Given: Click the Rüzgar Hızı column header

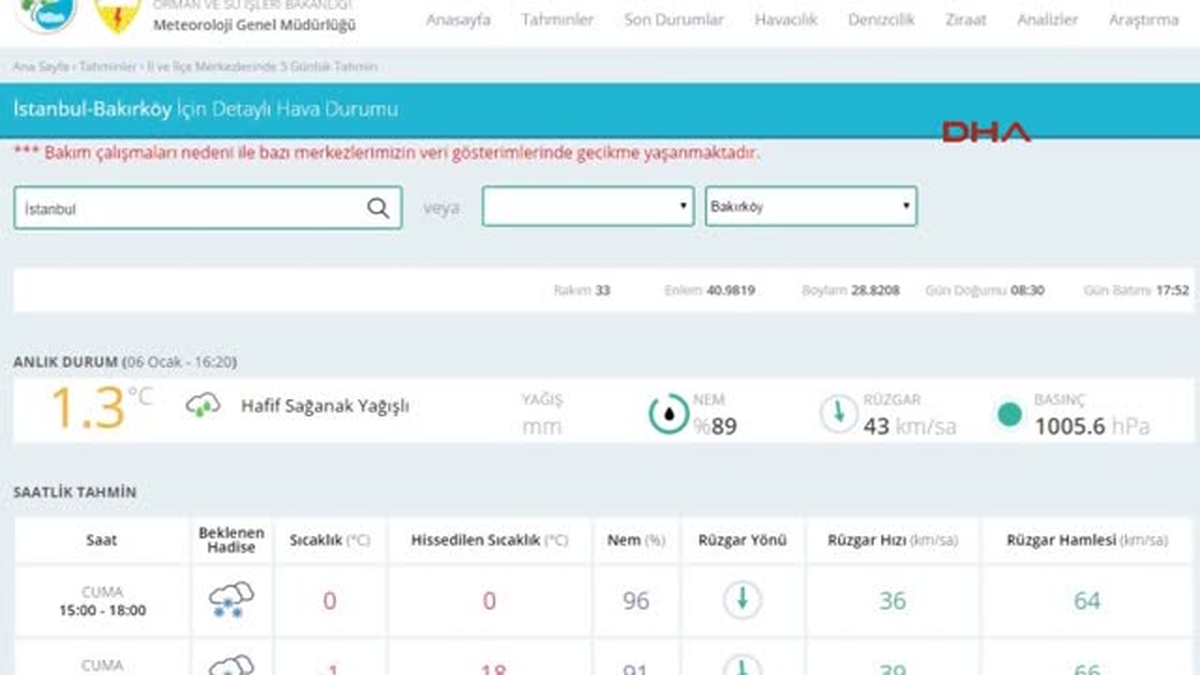Looking at the screenshot, I should click(892, 540).
